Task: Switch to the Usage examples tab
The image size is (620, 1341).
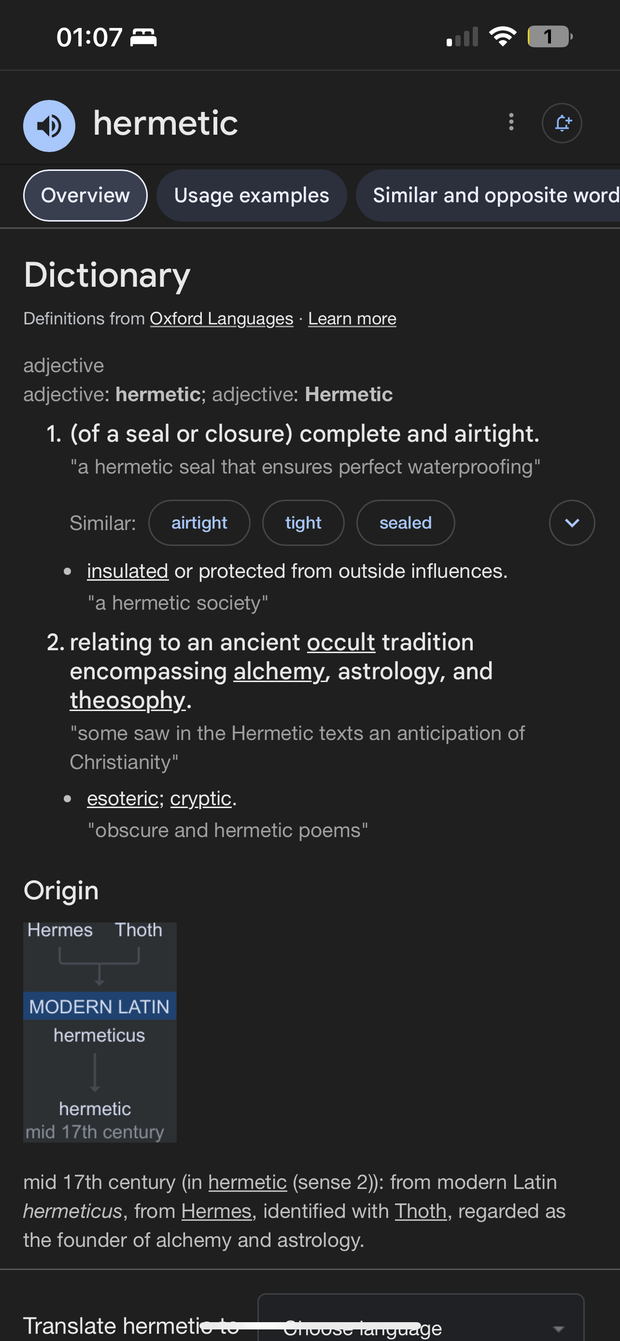Action: tap(251, 195)
